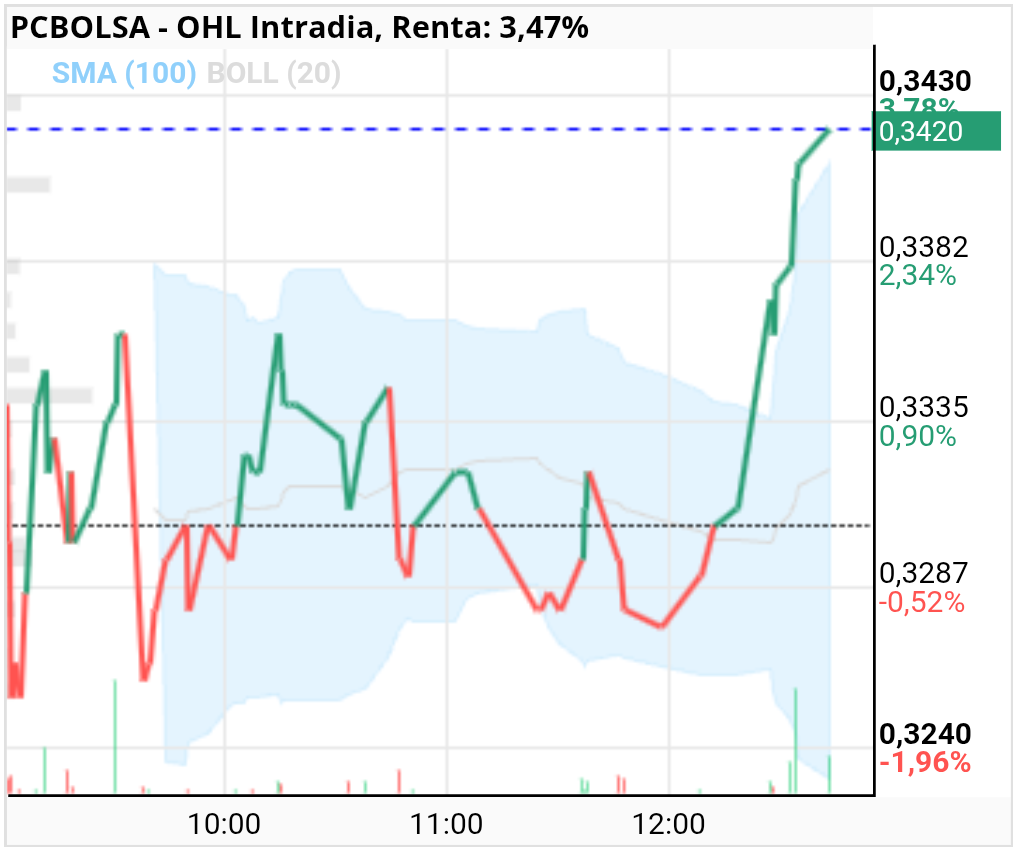Image resolution: width=1017 pixels, height=851 pixels.
Task: Click the 0,3287 price axis label
Action: [924, 574]
